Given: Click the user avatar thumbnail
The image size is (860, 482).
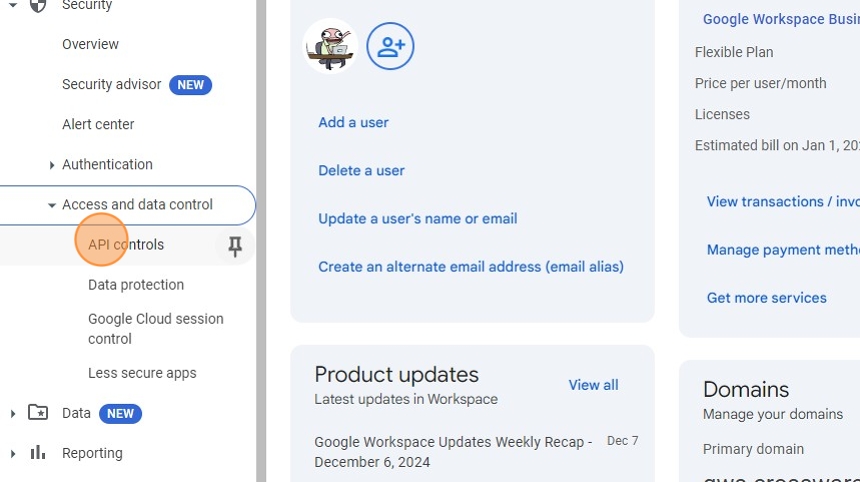Looking at the screenshot, I should pyautogui.click(x=330, y=46).
